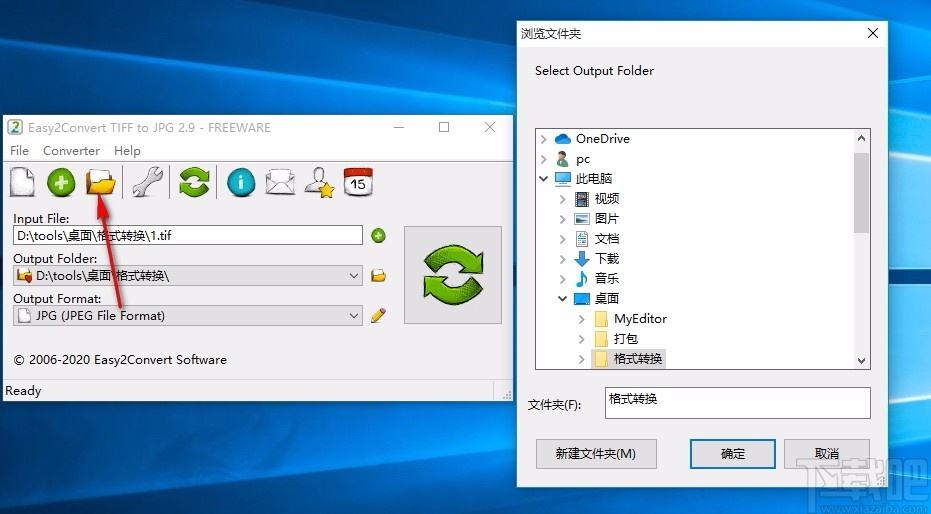Image resolution: width=931 pixels, height=514 pixels.
Task: Expand the 视频 folder node
Action: pos(562,199)
